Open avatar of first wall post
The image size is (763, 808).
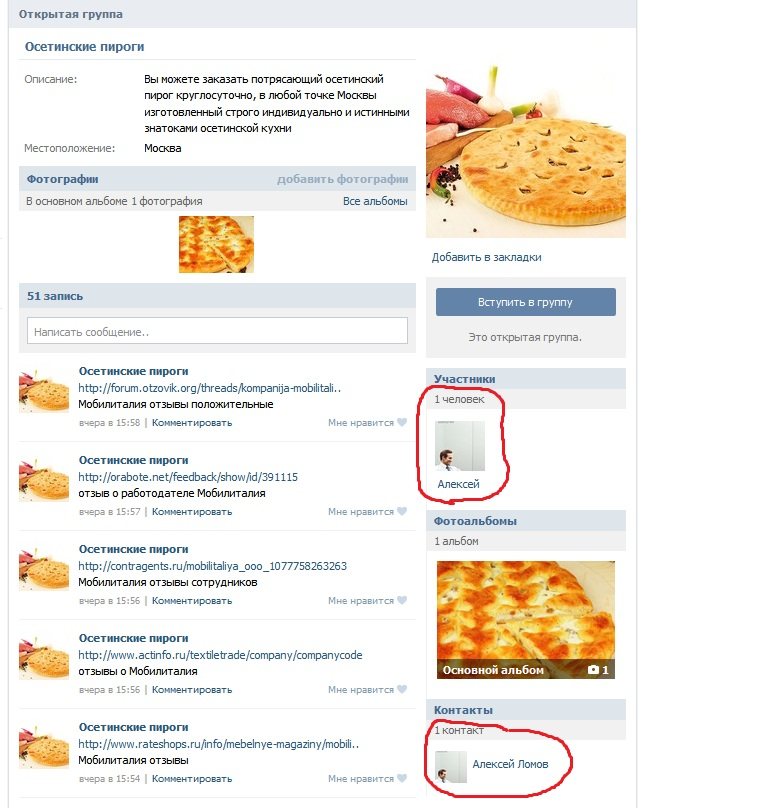(x=44, y=390)
